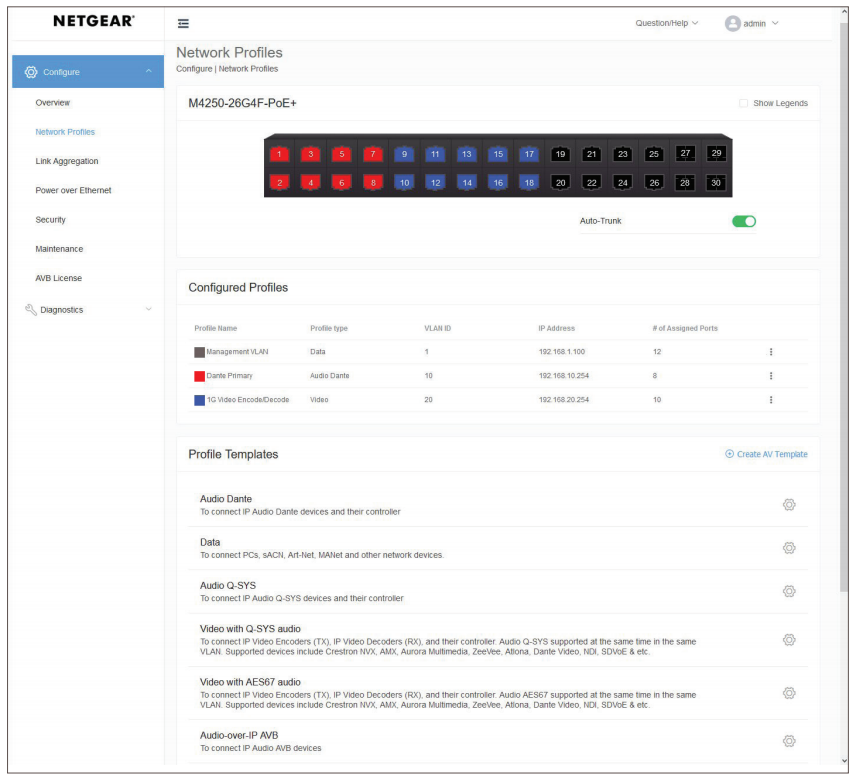Click the admin user avatar icon
This screenshot has width=856, height=780.
coord(732,23)
